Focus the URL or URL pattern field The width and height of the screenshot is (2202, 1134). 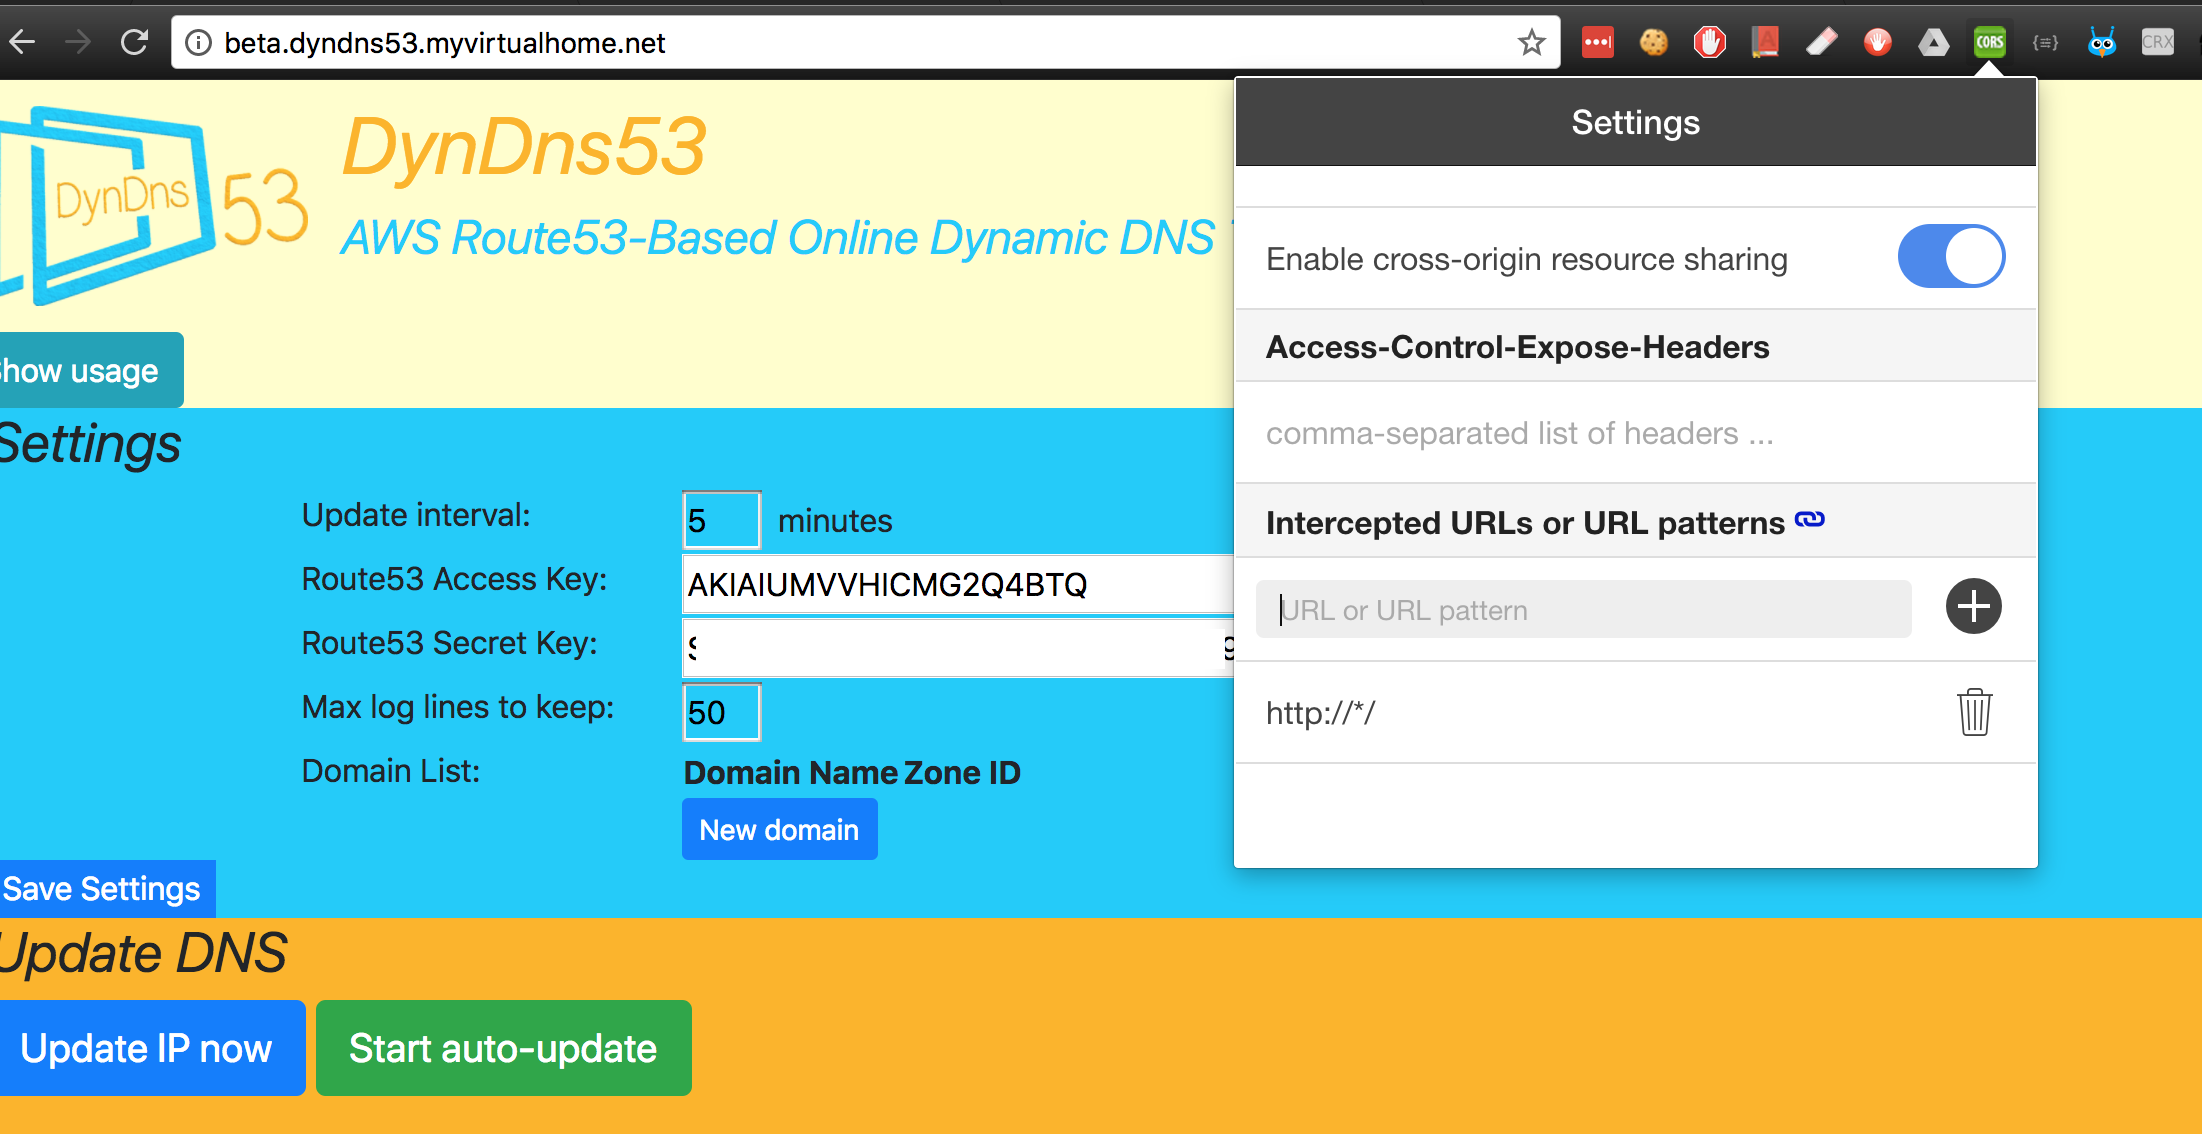tap(1583, 609)
